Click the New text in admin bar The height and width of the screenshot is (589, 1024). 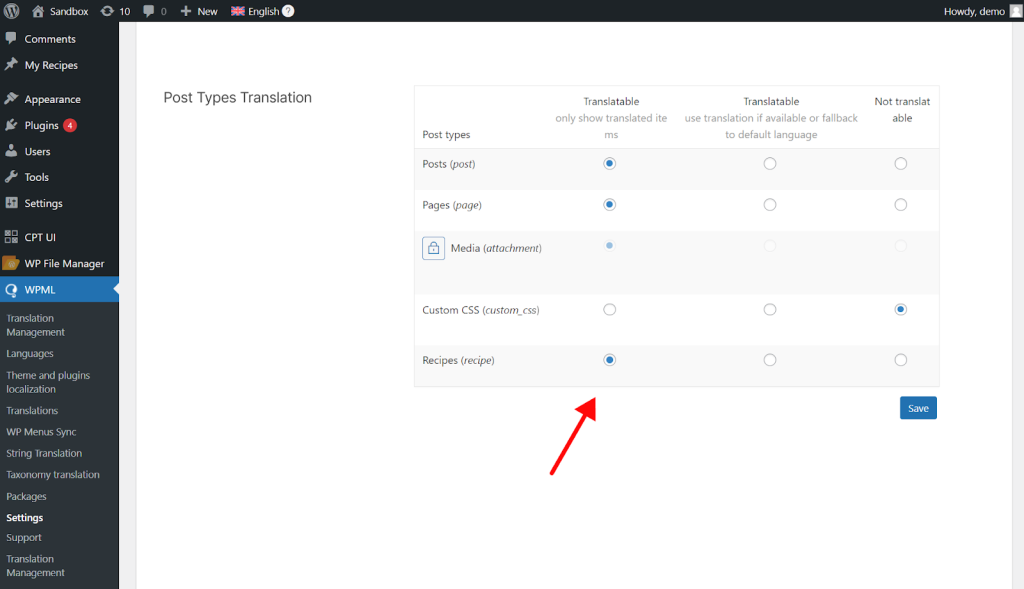(x=207, y=11)
